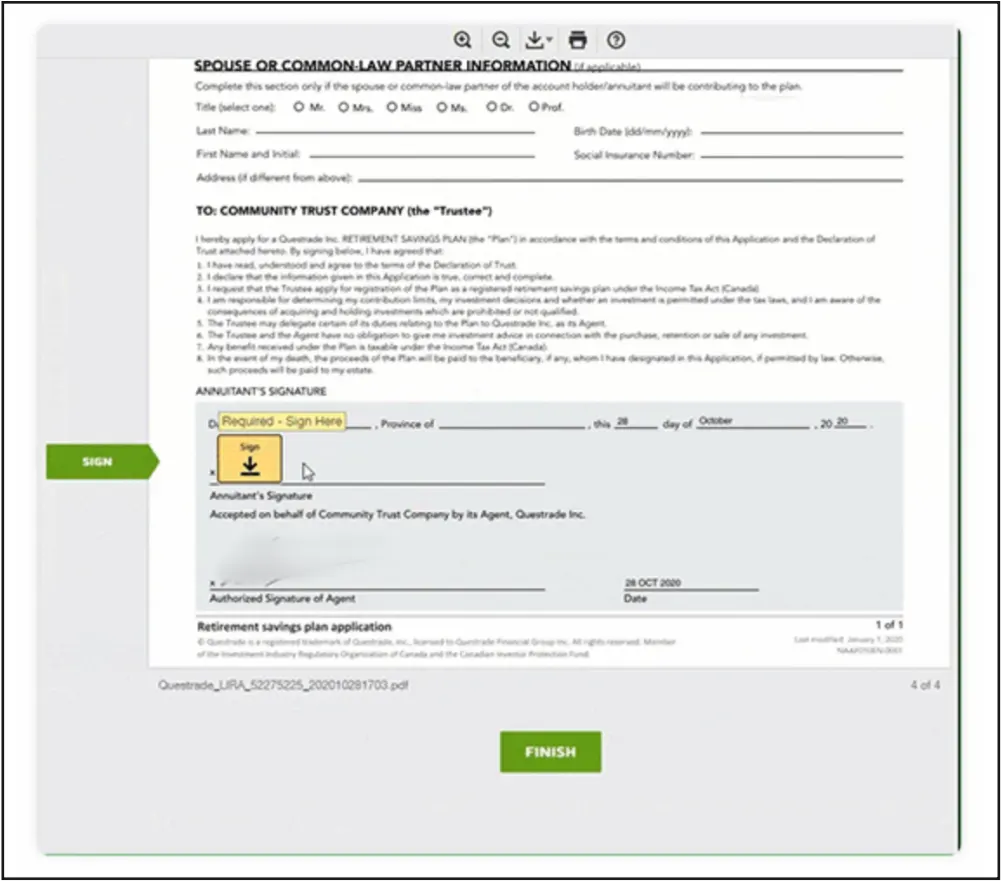Click the '28 OCT 2020' date value
This screenshot has width=1001, height=881.
[x=652, y=583]
